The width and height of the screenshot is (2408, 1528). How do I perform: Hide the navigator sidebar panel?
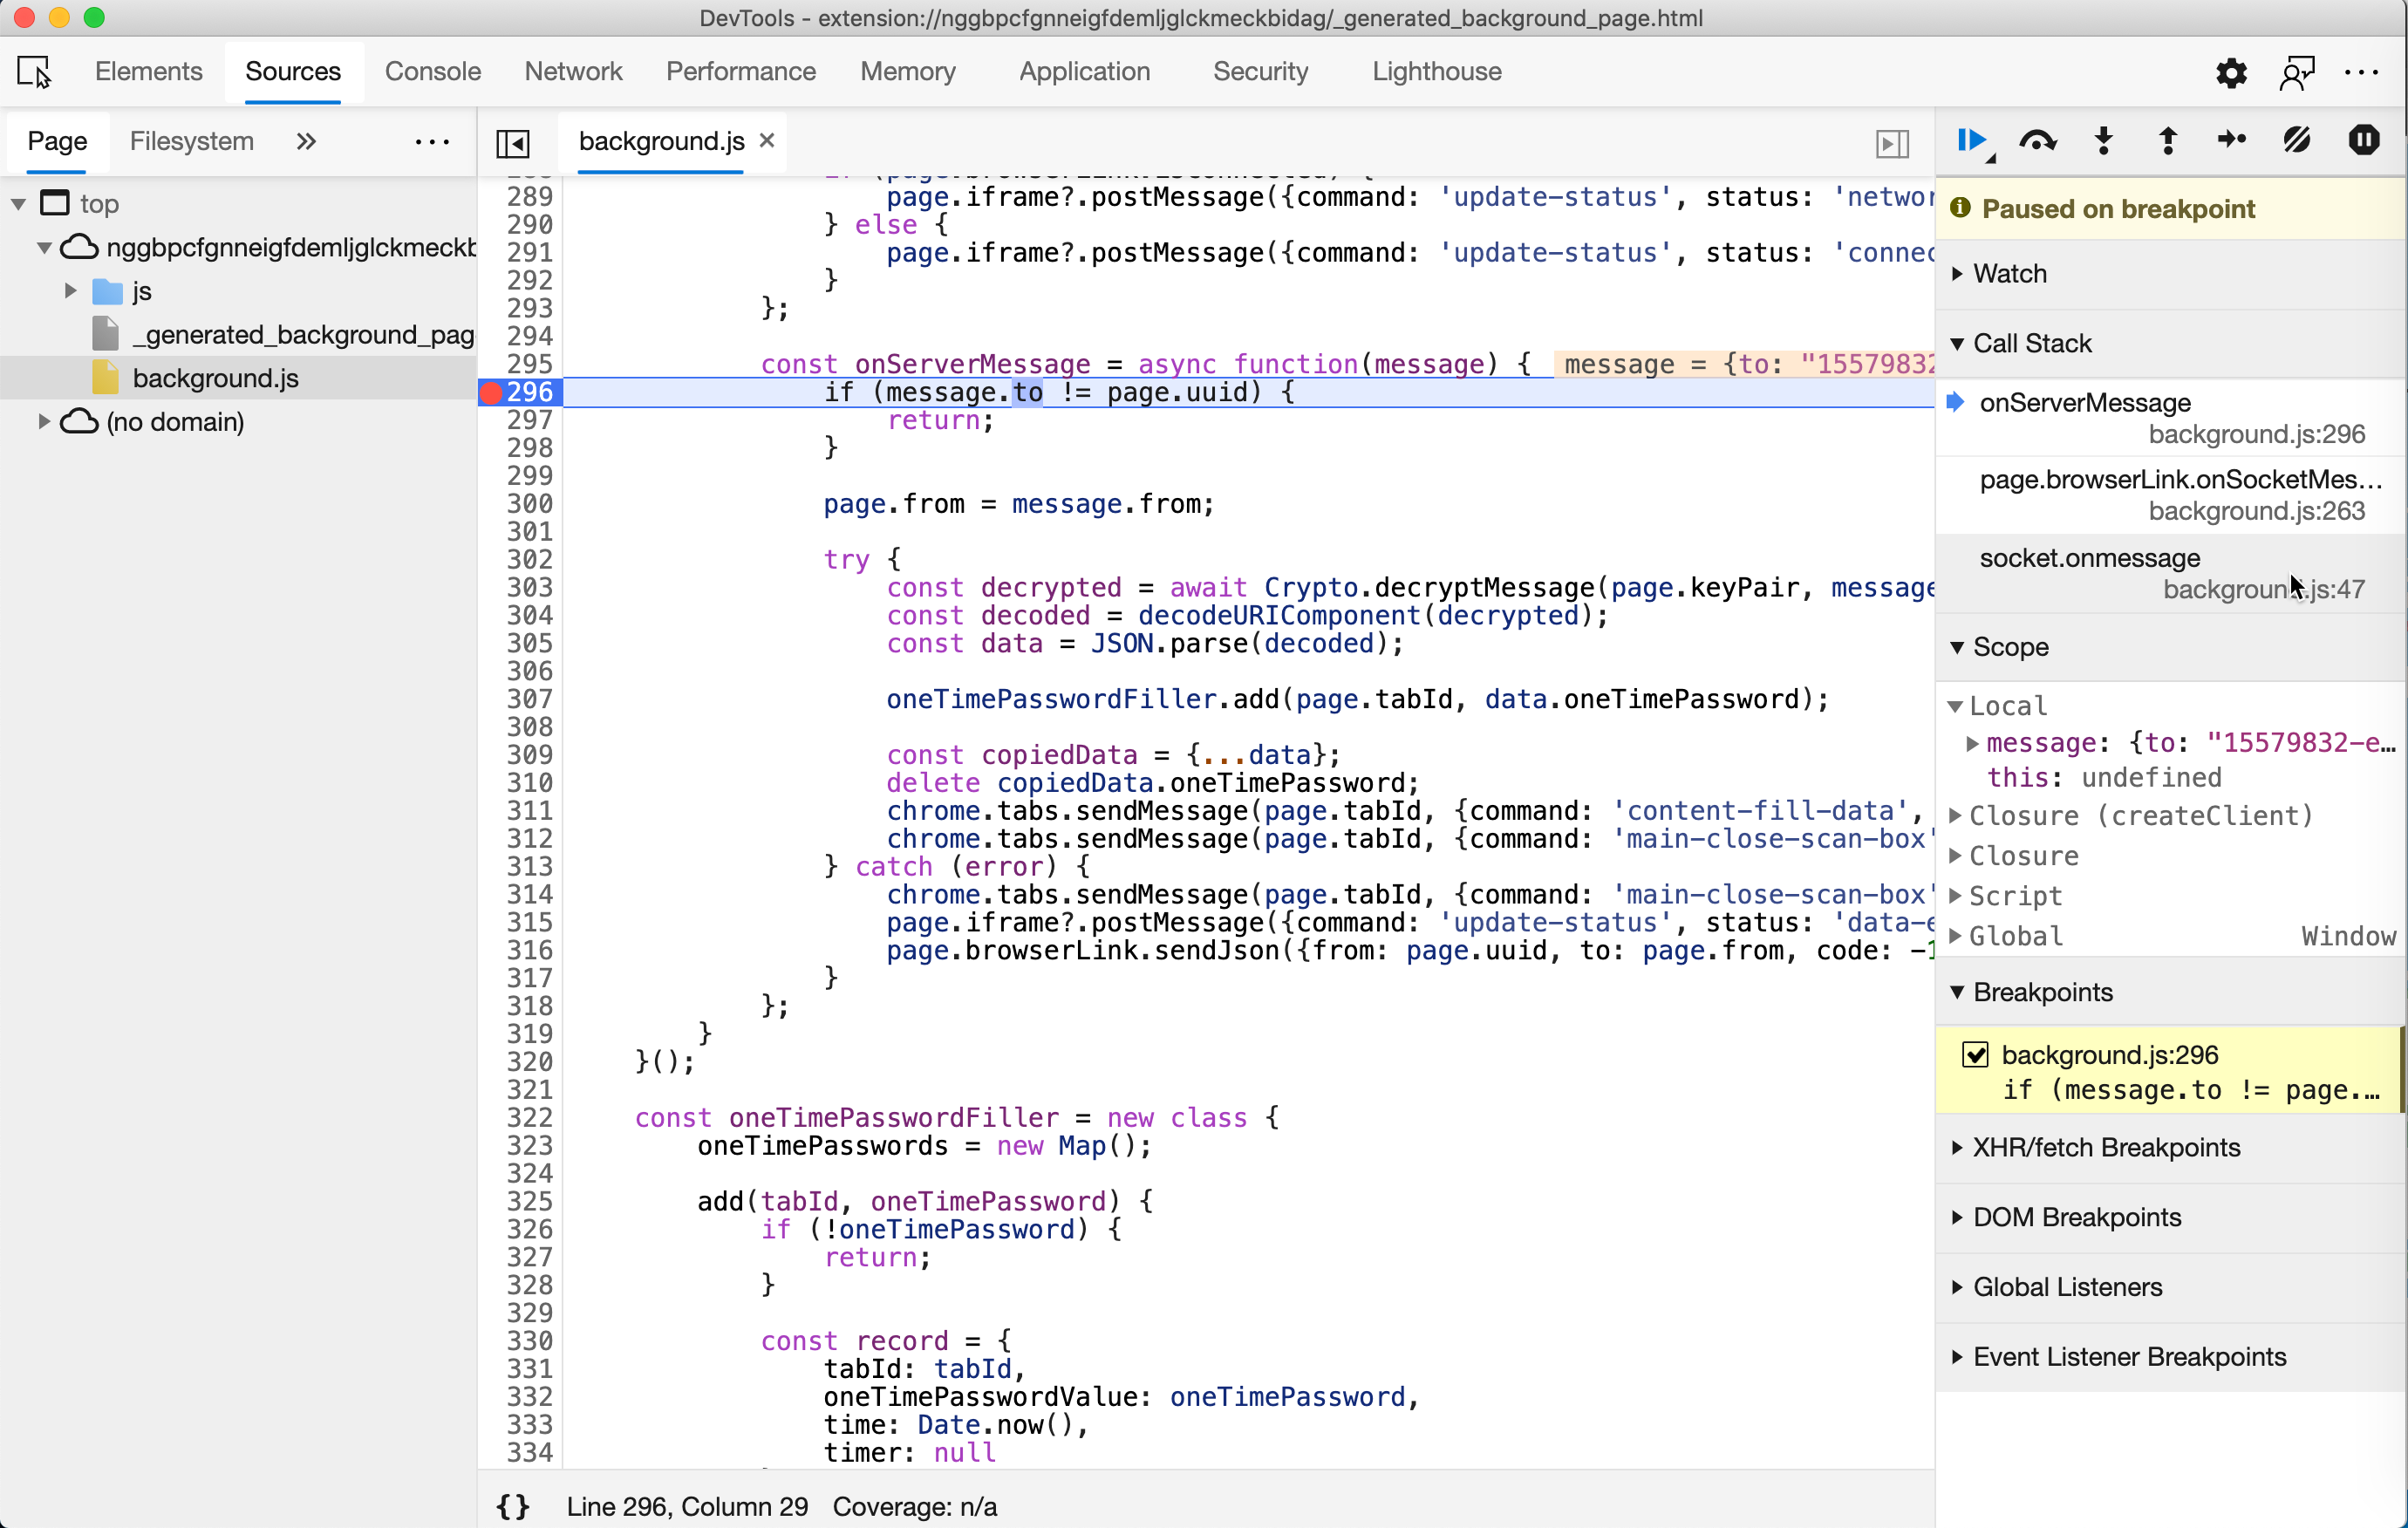[513, 143]
